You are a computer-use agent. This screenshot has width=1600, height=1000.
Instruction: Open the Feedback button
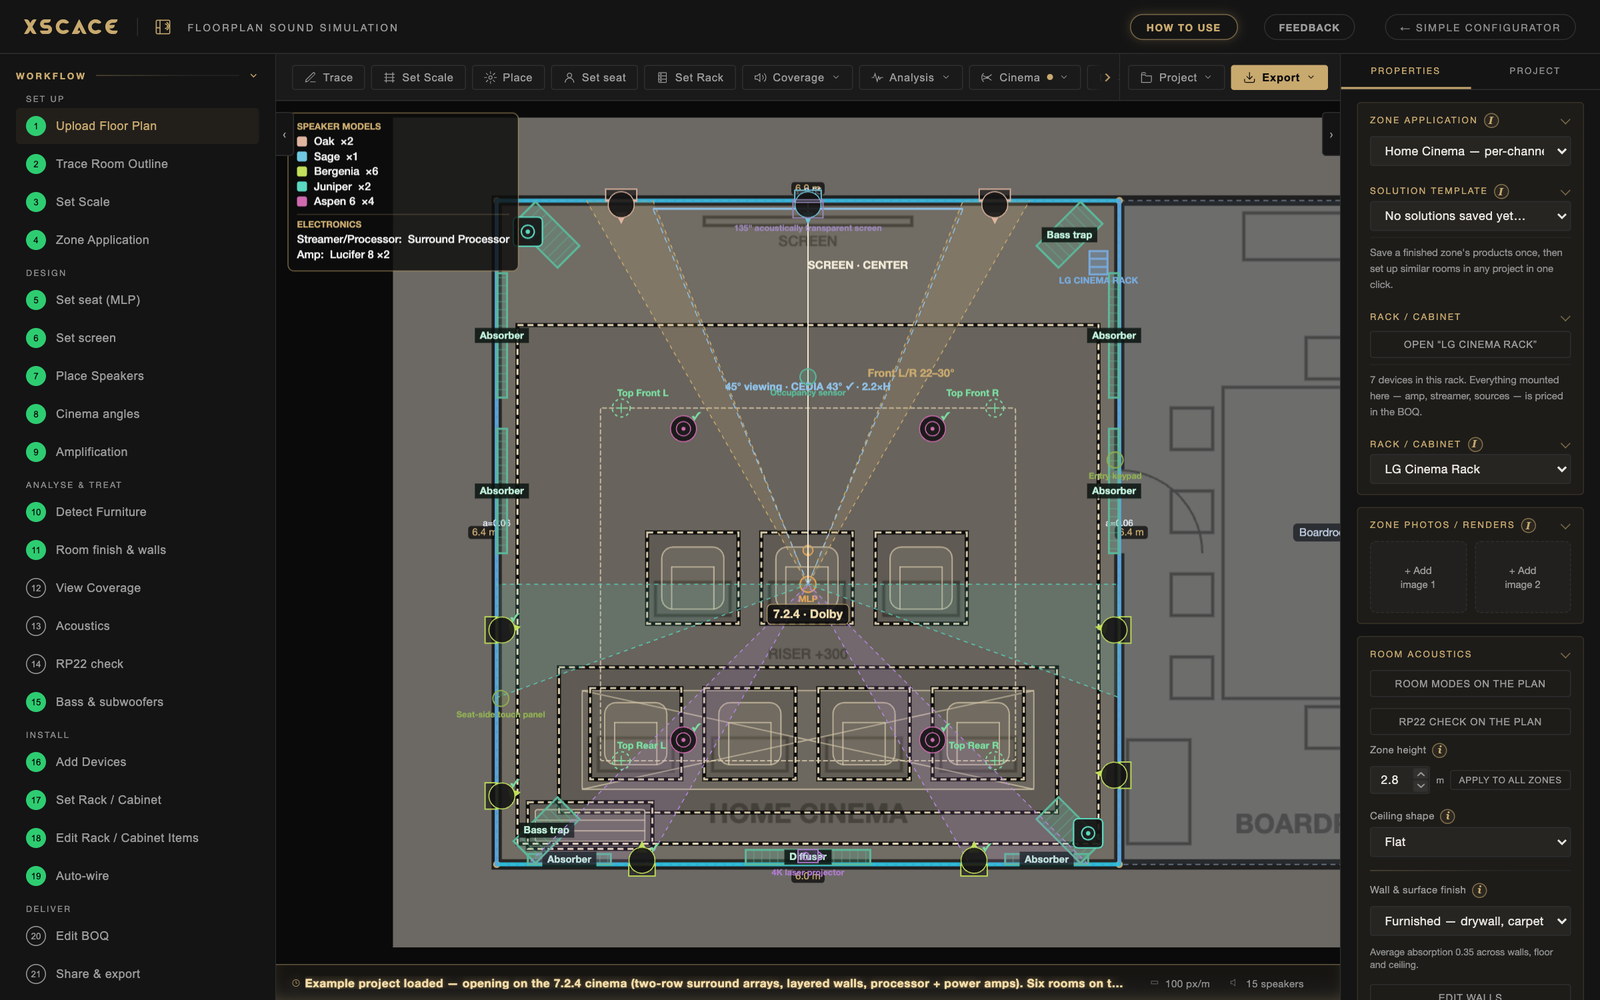[1309, 27]
